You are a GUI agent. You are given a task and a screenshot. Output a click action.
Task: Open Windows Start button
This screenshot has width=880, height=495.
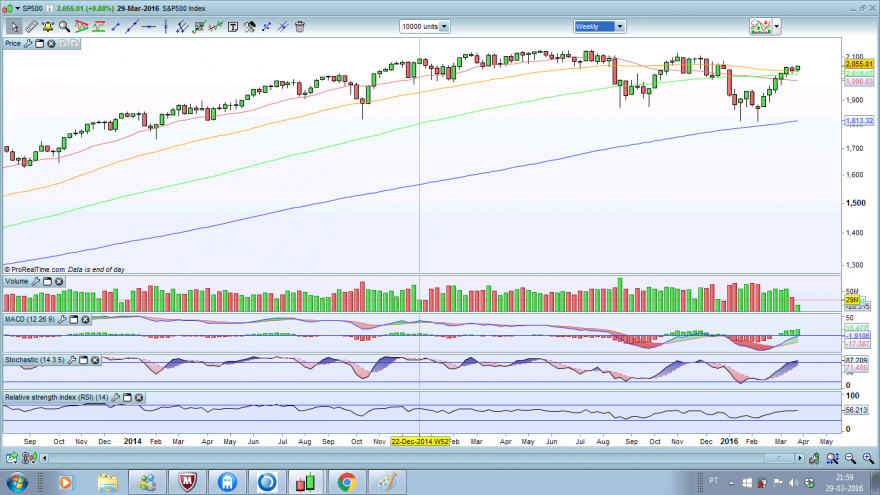point(17,482)
